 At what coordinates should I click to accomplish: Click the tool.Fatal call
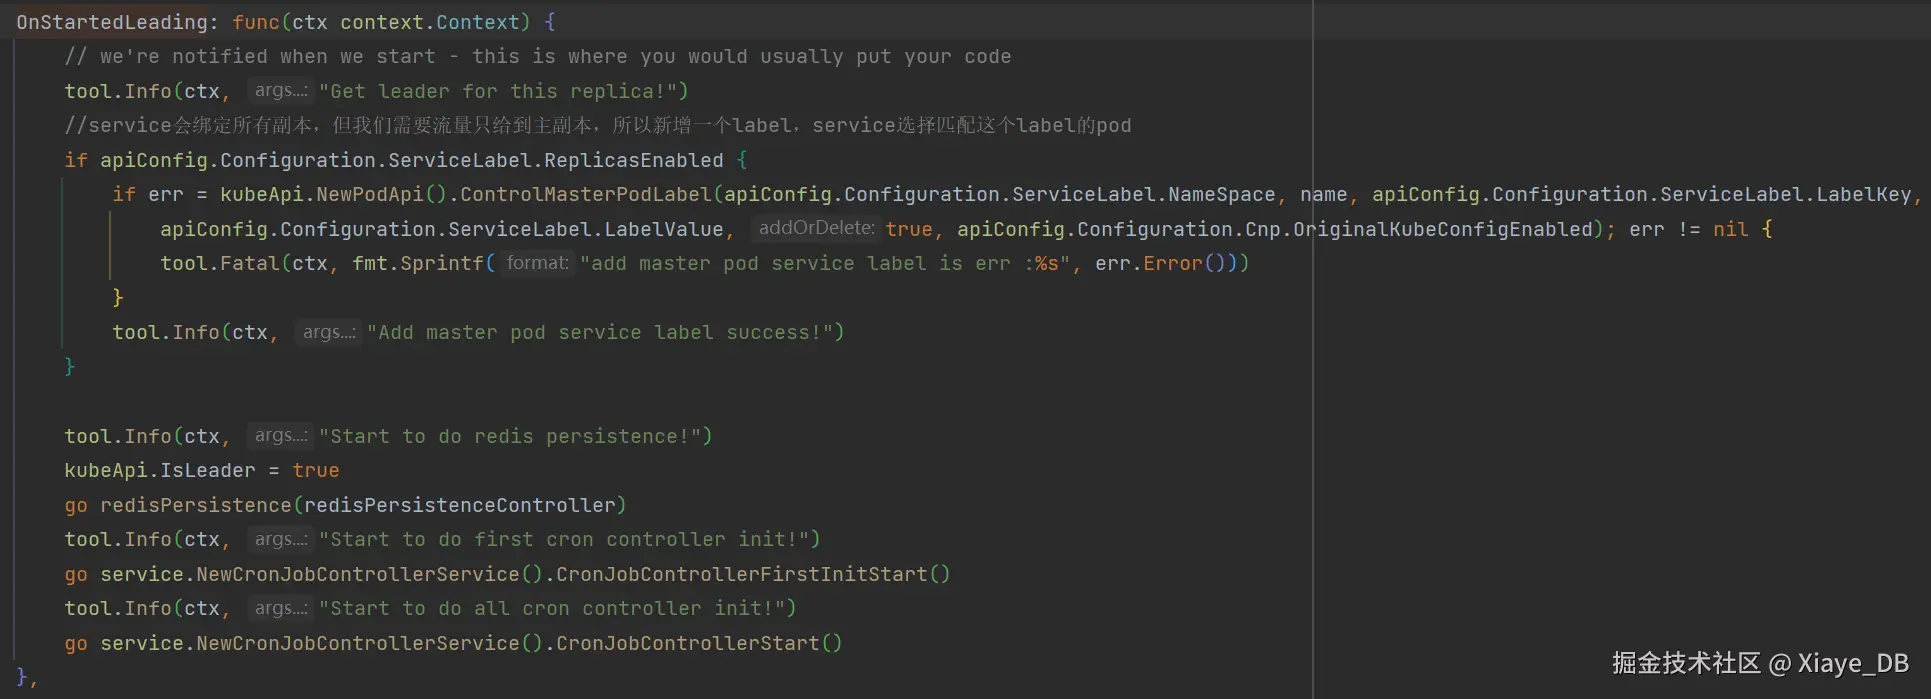[x=220, y=263]
